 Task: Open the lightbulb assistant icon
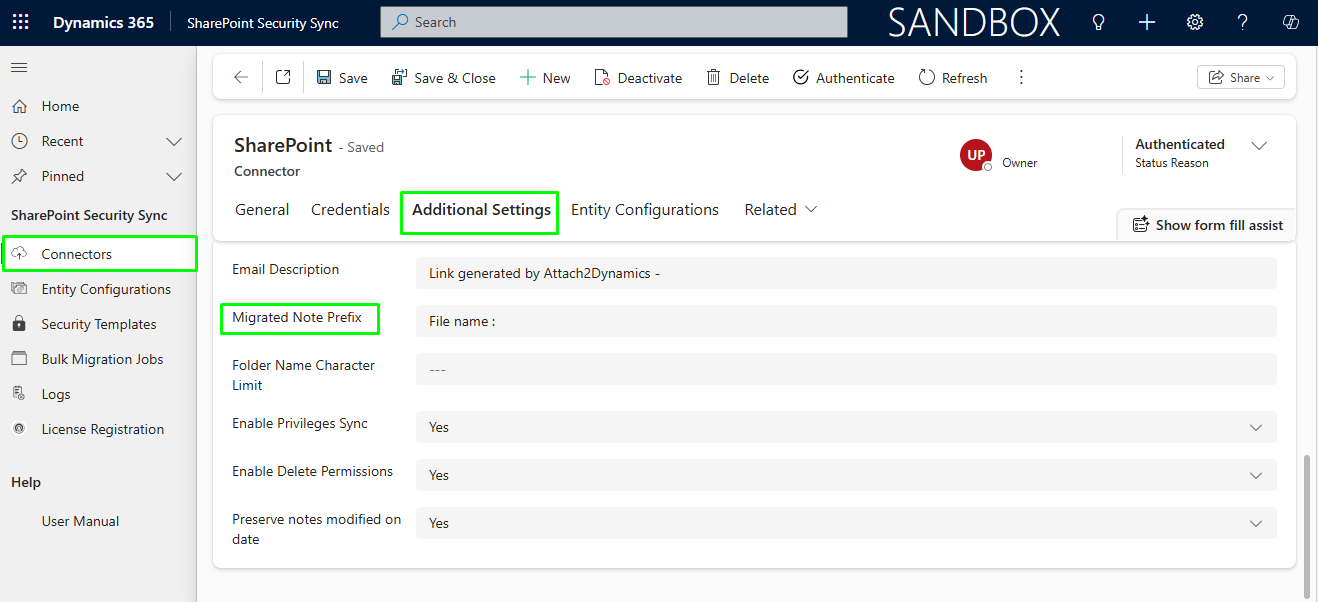[x=1098, y=22]
